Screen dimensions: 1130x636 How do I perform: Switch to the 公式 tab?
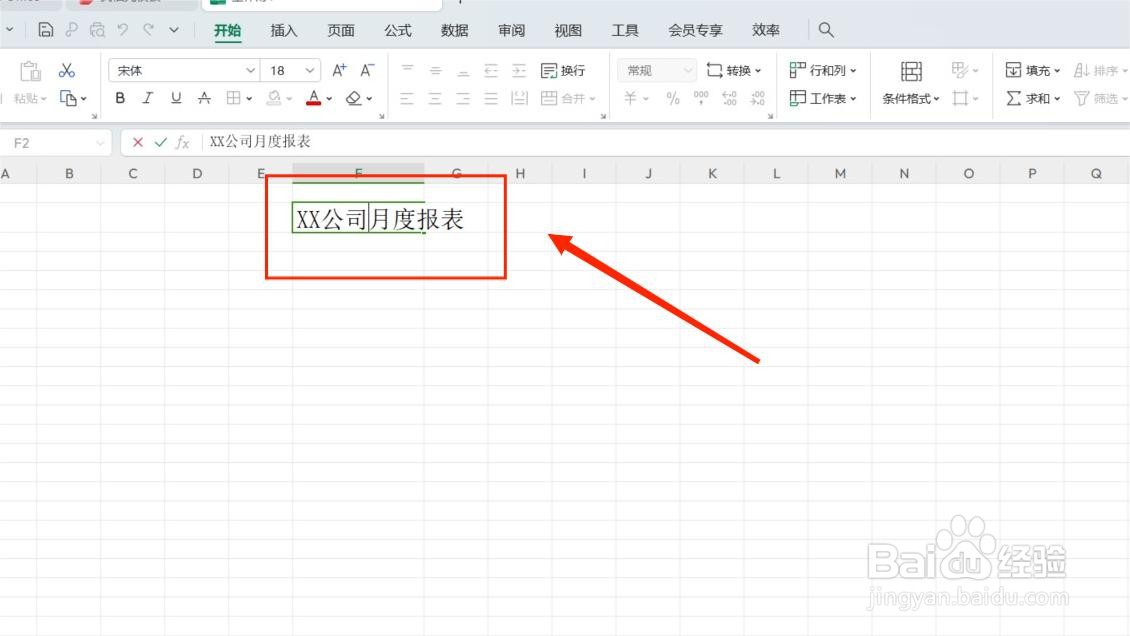tap(397, 30)
